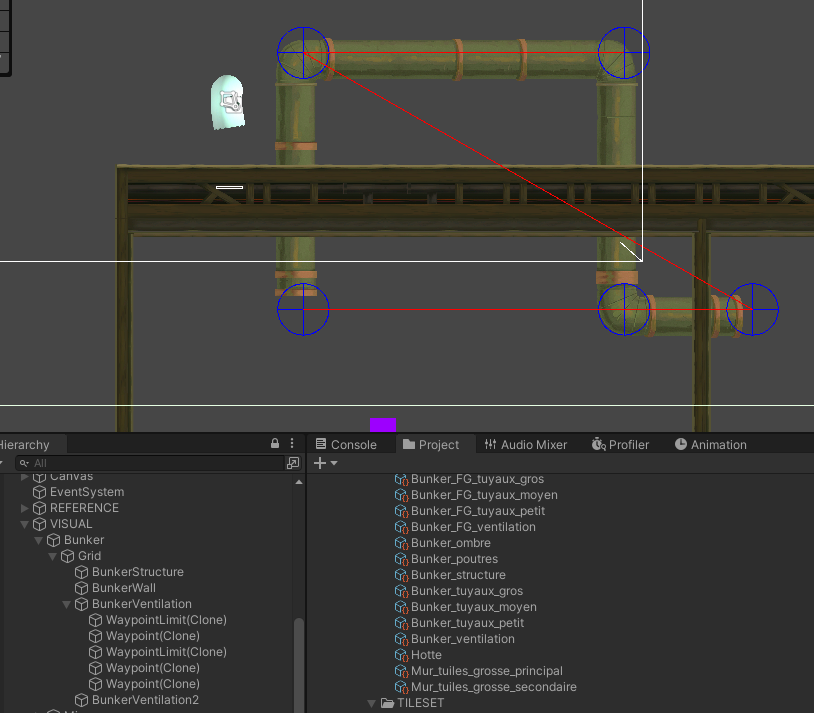Open the Hierarchy options kebab menu
The height and width of the screenshot is (713, 814).
(291, 443)
